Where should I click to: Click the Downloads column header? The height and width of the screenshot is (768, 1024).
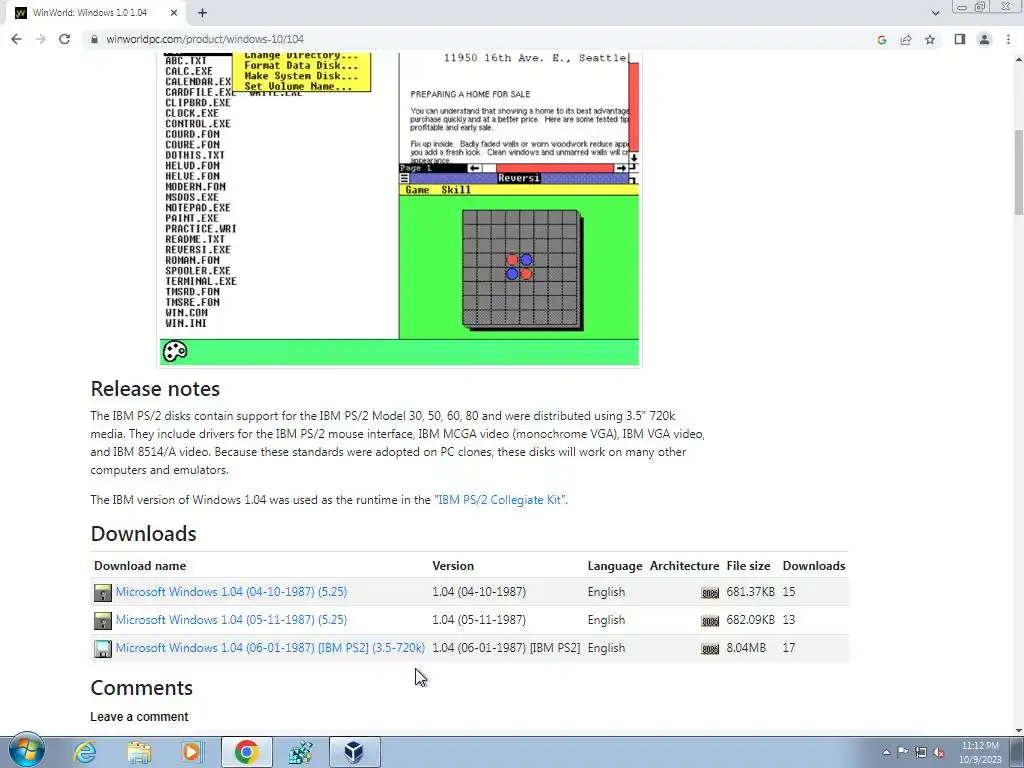[814, 566]
